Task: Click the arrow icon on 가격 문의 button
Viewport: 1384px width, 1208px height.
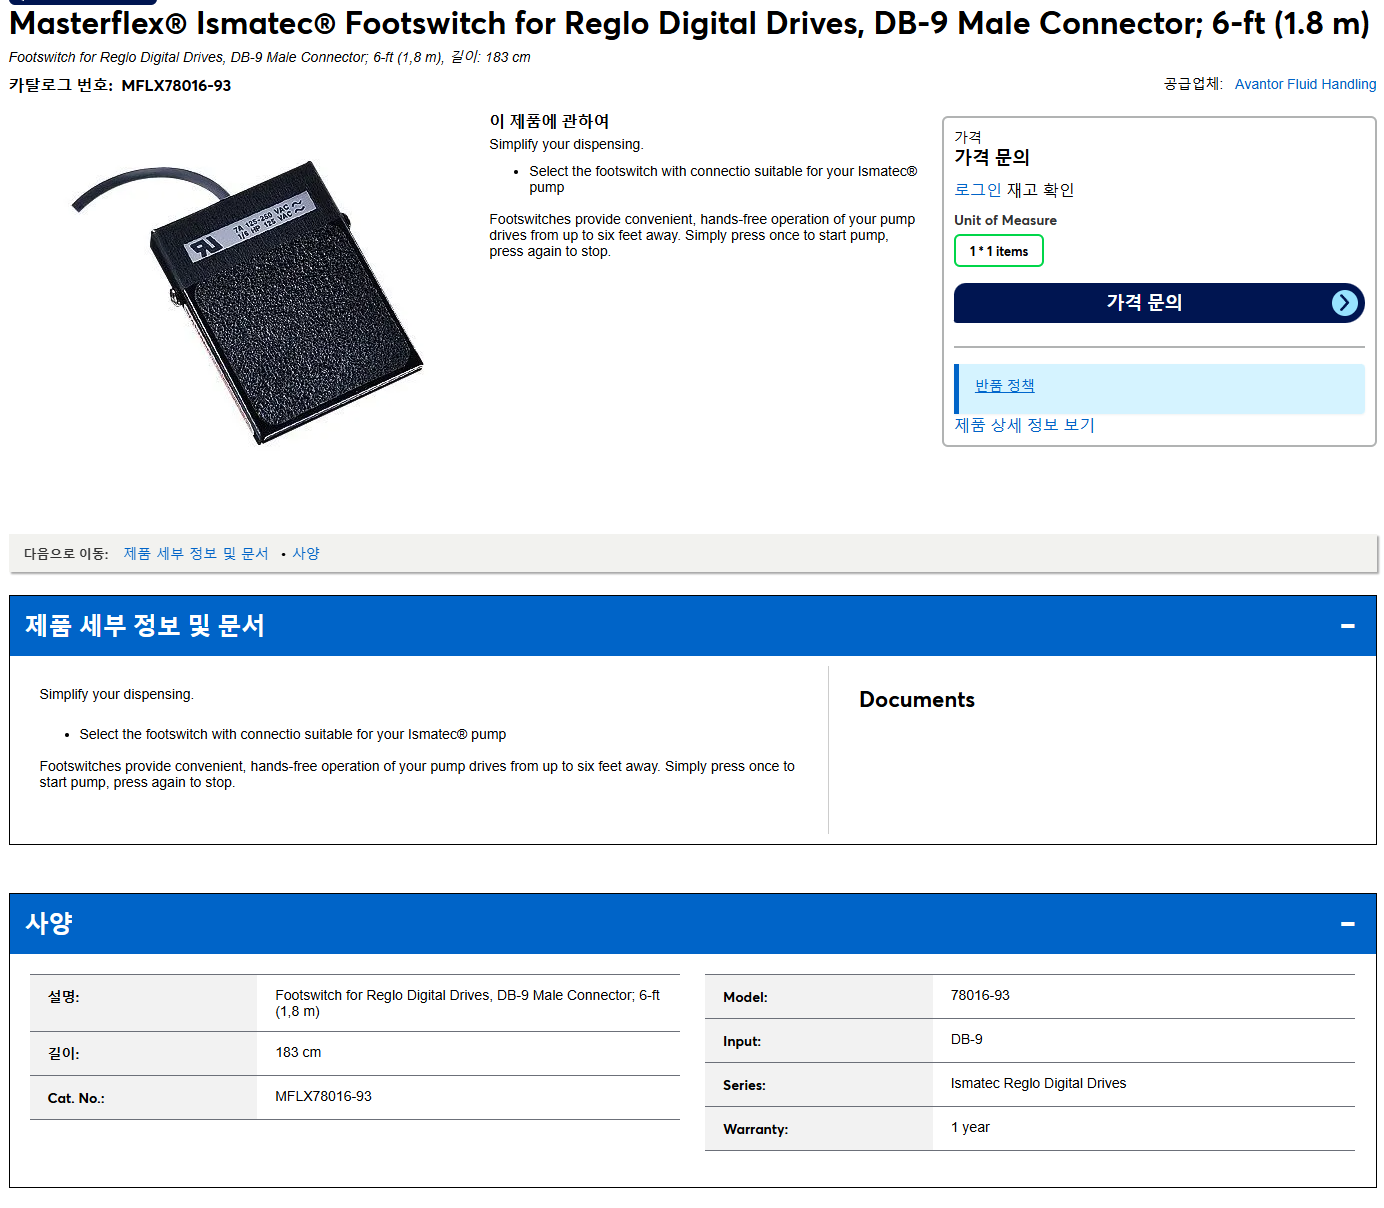Action: tap(1345, 303)
